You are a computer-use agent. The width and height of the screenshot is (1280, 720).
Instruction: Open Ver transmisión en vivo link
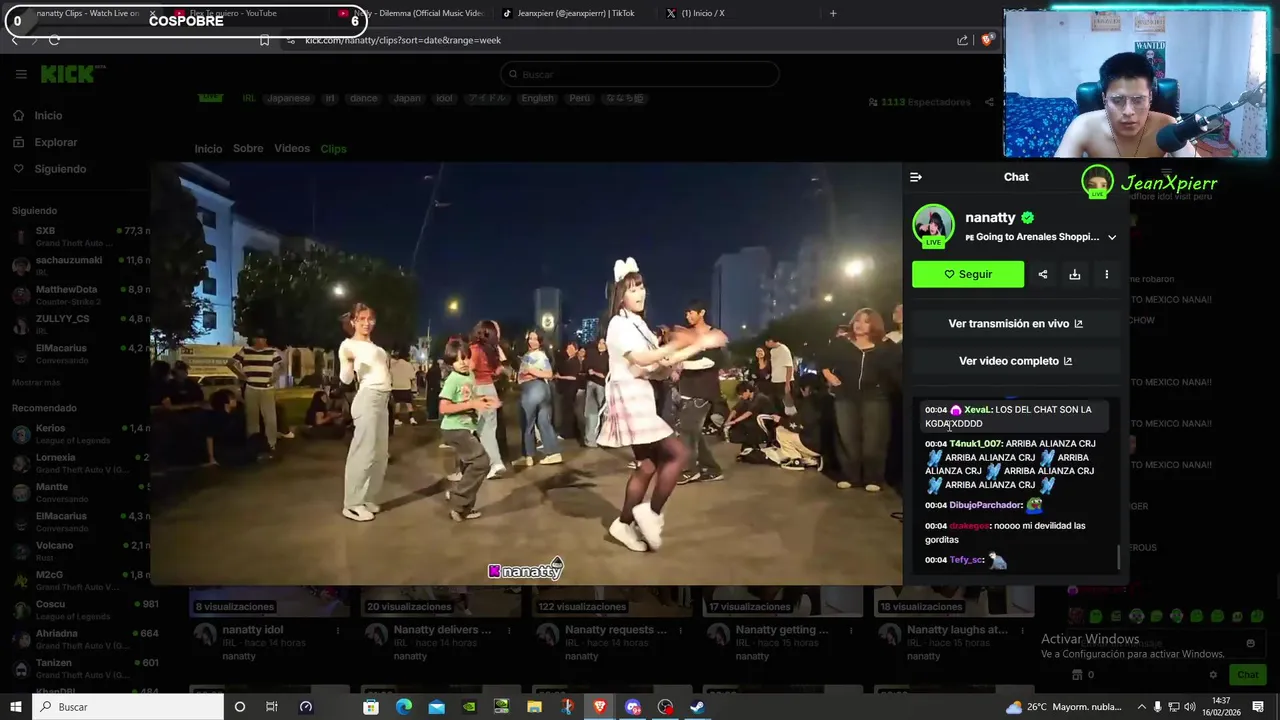click(x=1015, y=324)
